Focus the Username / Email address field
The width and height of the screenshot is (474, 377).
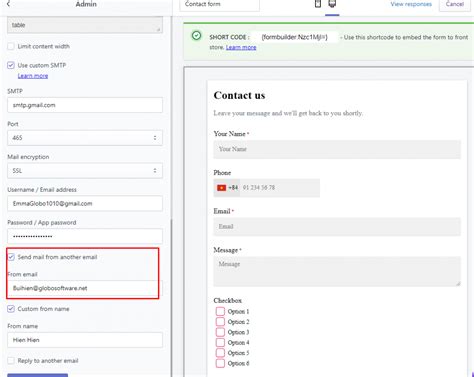[x=85, y=203]
